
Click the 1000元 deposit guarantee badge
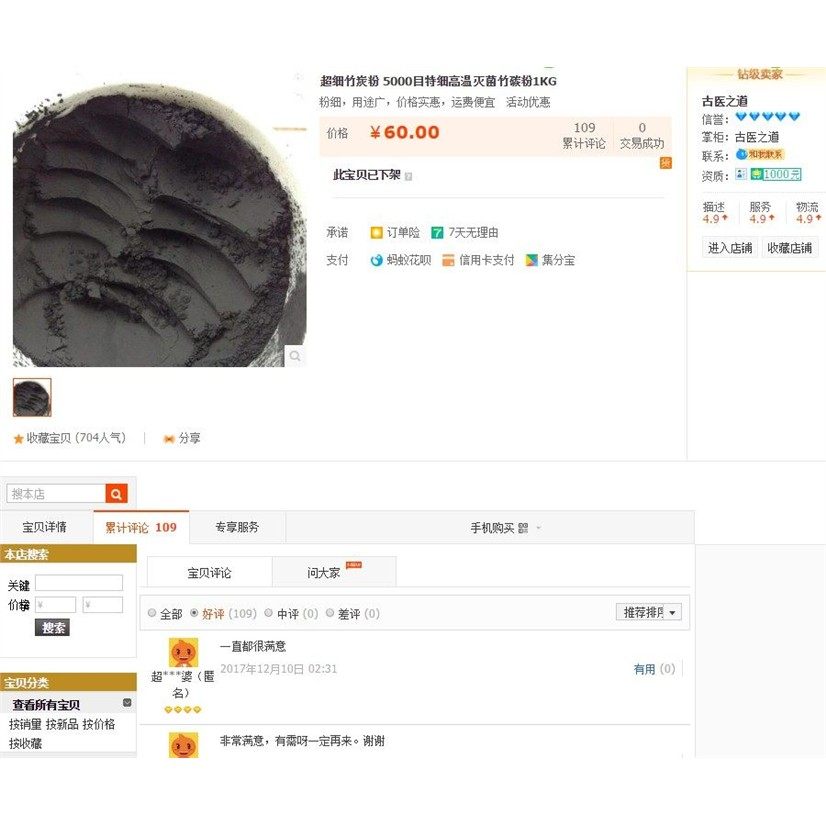[776, 174]
